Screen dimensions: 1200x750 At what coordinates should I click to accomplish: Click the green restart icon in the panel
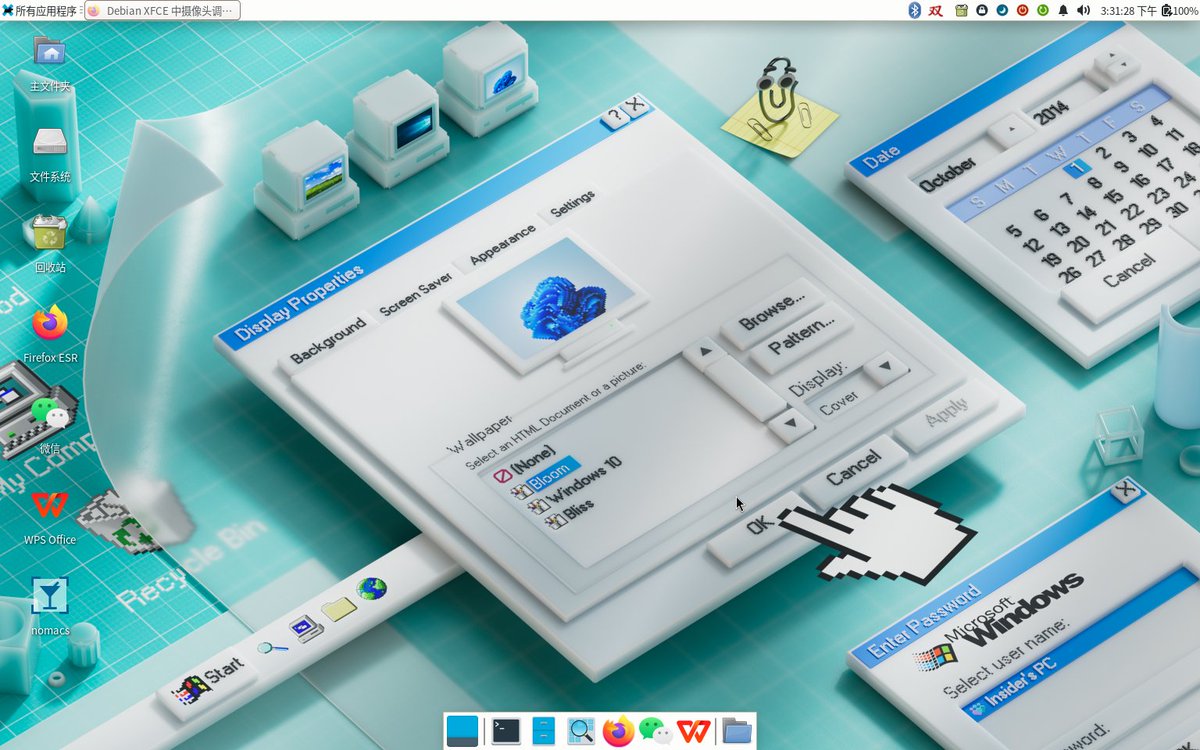tap(1042, 10)
